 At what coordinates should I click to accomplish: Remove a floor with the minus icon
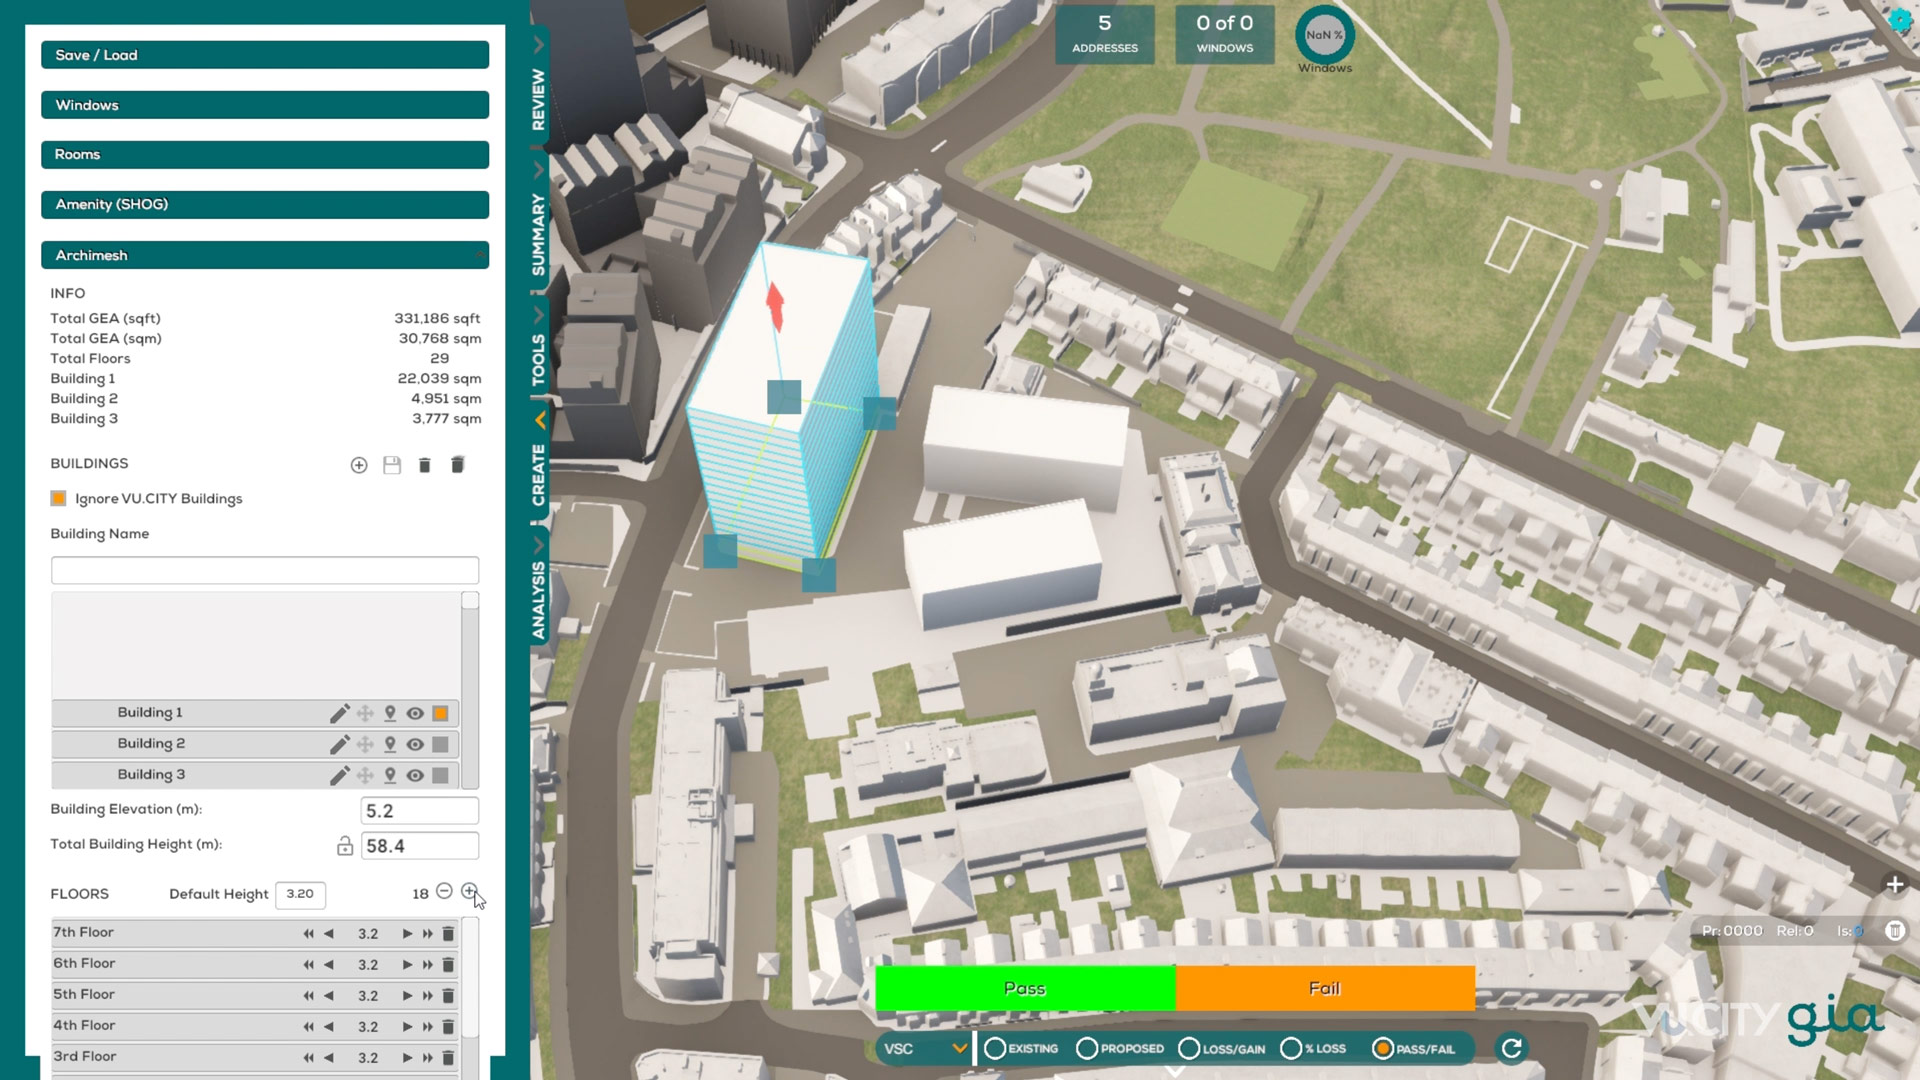pos(444,891)
